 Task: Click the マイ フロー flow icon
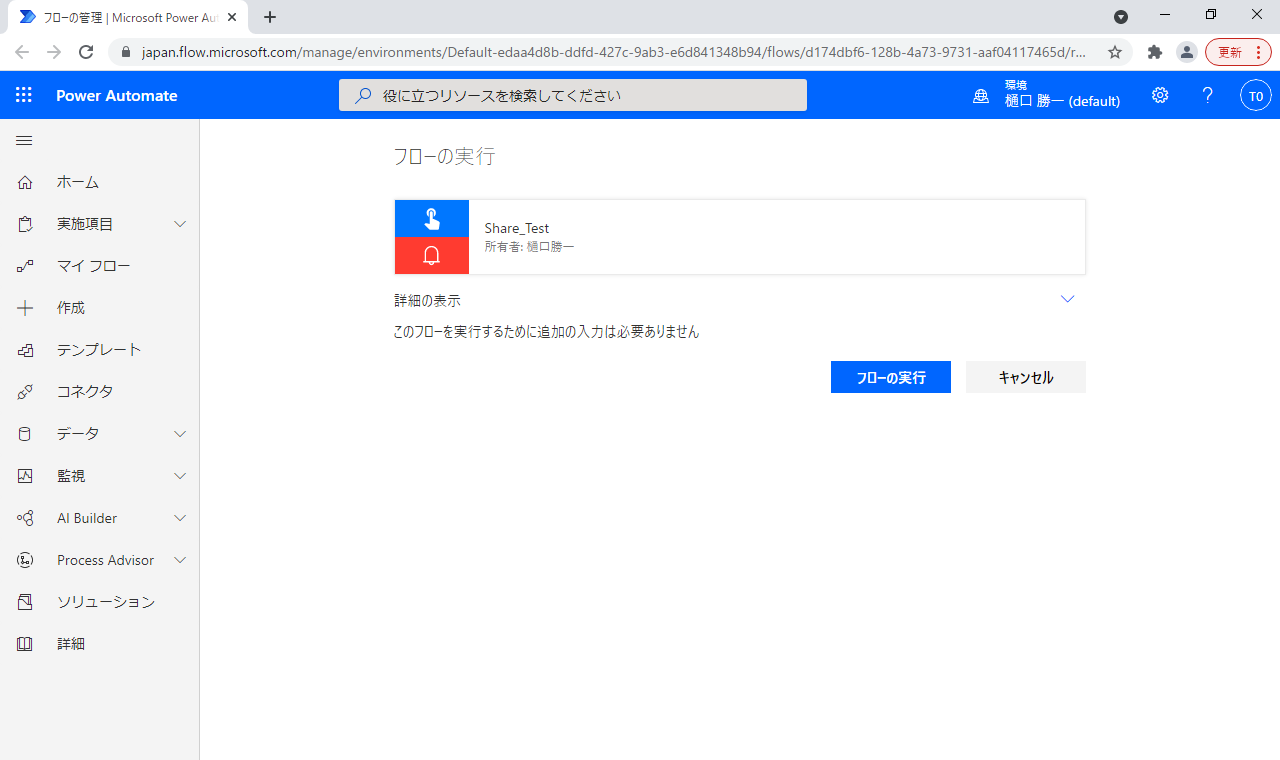25,266
